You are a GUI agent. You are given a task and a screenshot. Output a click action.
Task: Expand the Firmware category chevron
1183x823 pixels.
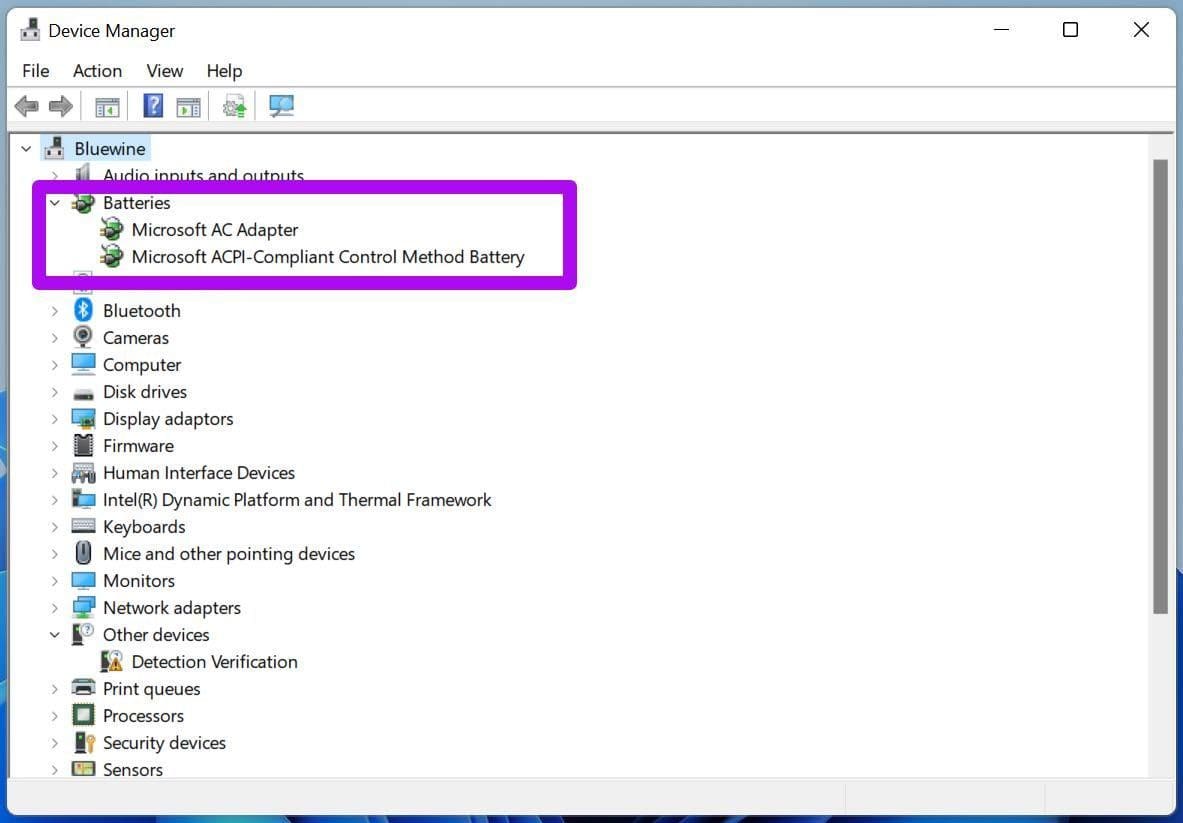tap(54, 446)
